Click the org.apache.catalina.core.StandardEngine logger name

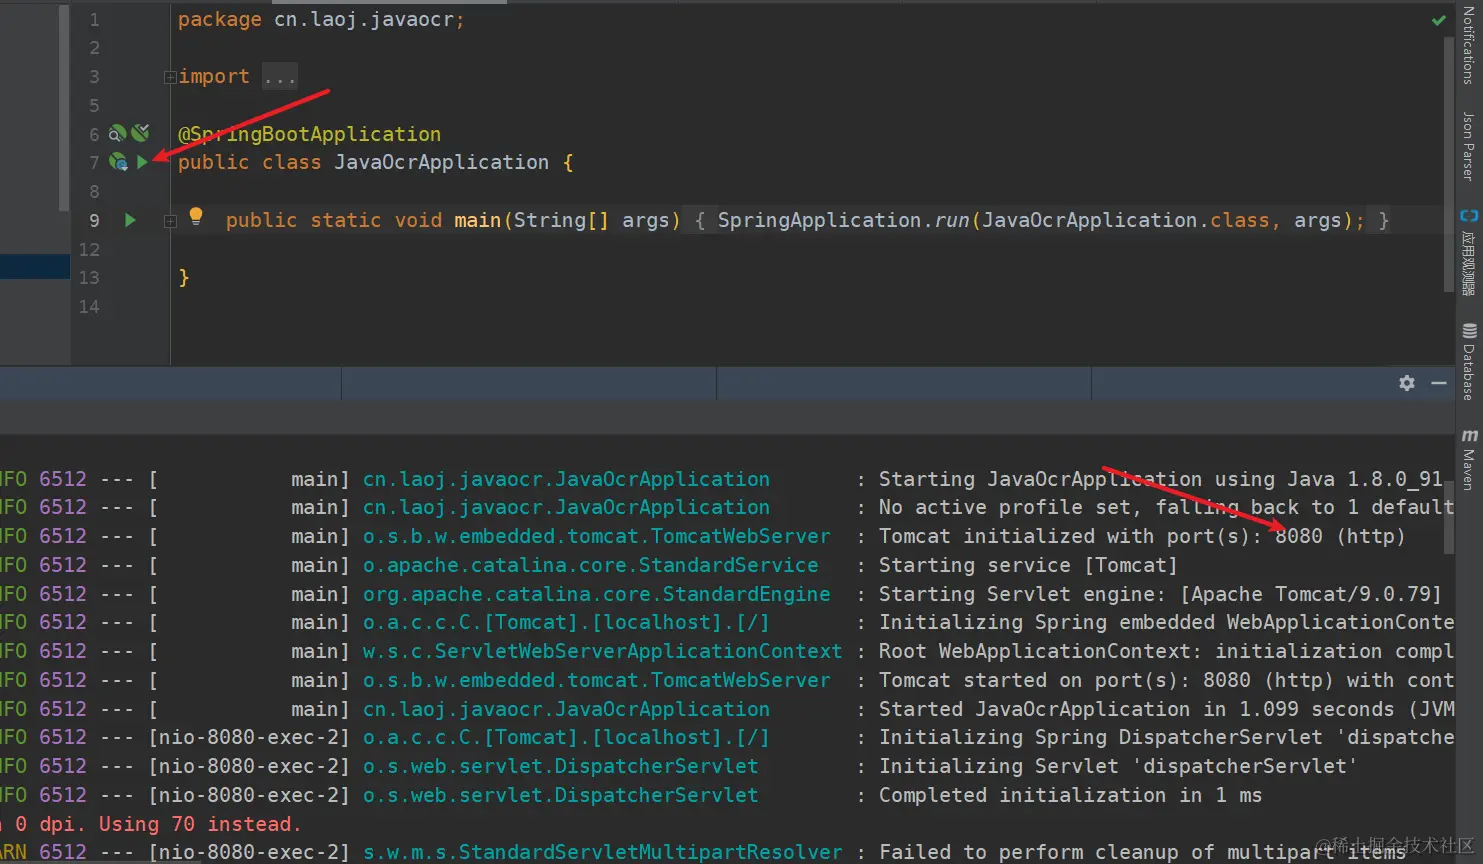click(596, 594)
